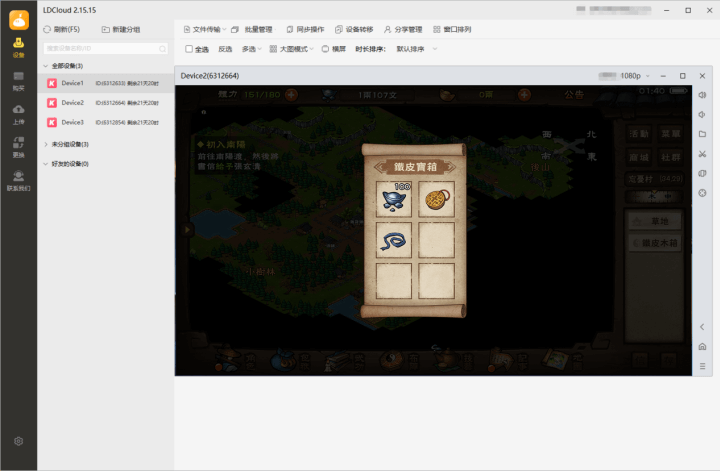This screenshot has height=471, width=720.
Task: Refresh device list with 刷新(F5)
Action: pyautogui.click(x=62, y=29)
